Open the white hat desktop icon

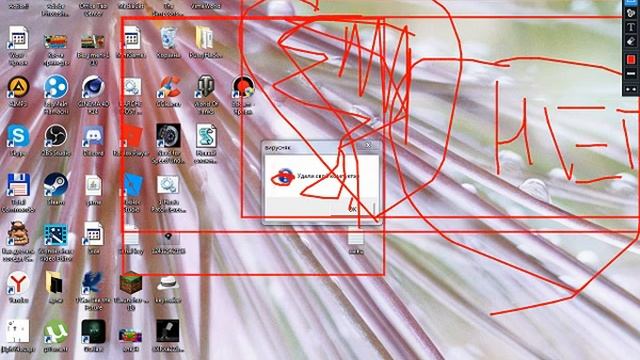[x=167, y=286]
